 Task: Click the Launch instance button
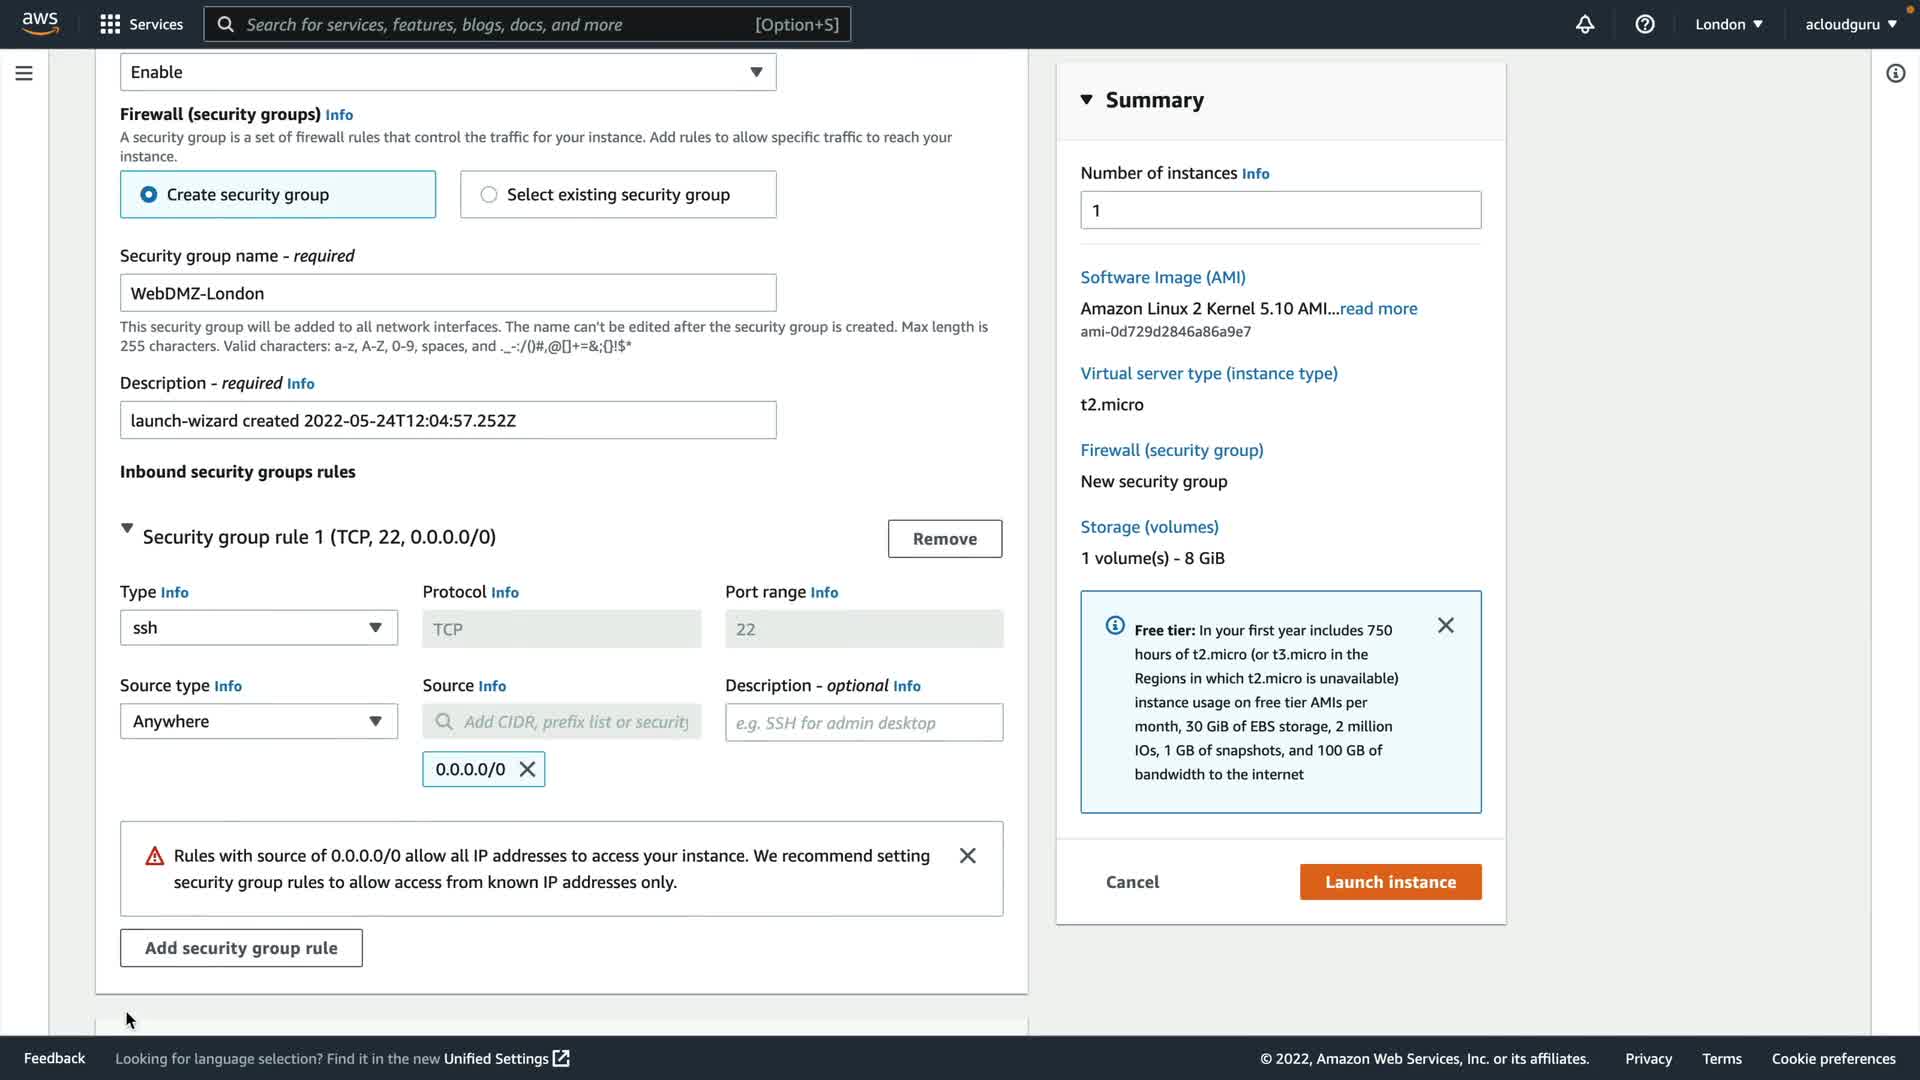1390,882
